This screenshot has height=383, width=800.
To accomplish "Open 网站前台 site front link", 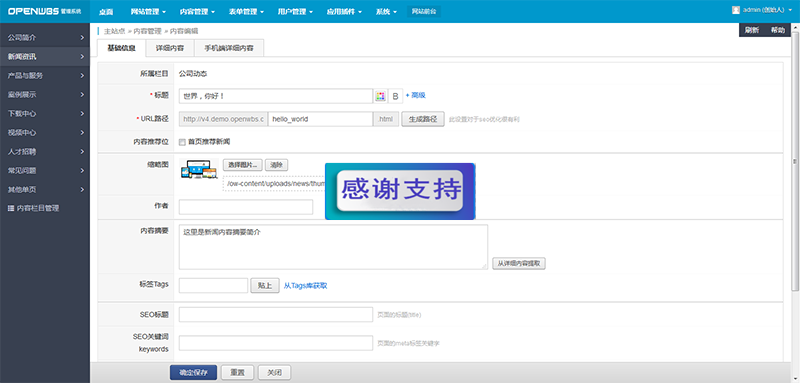I will 423,11.
